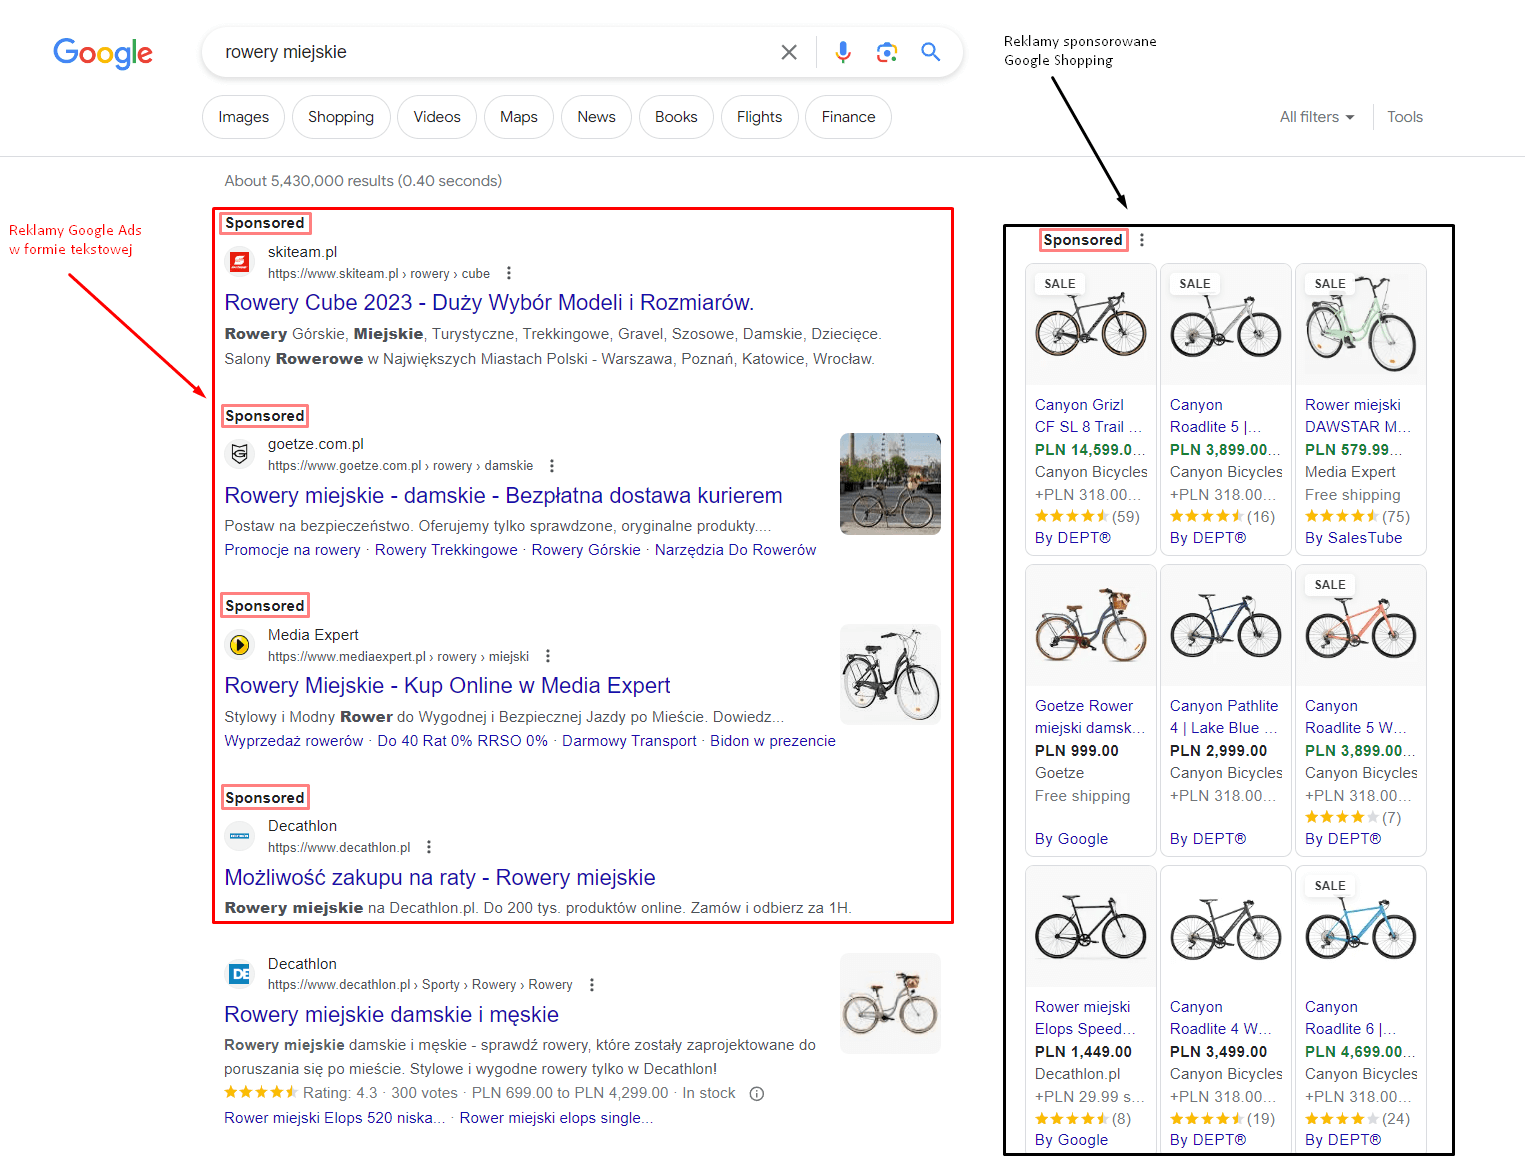
Task: Open Canyon Pathlite 4 Lake Blue product
Action: coord(1224,717)
